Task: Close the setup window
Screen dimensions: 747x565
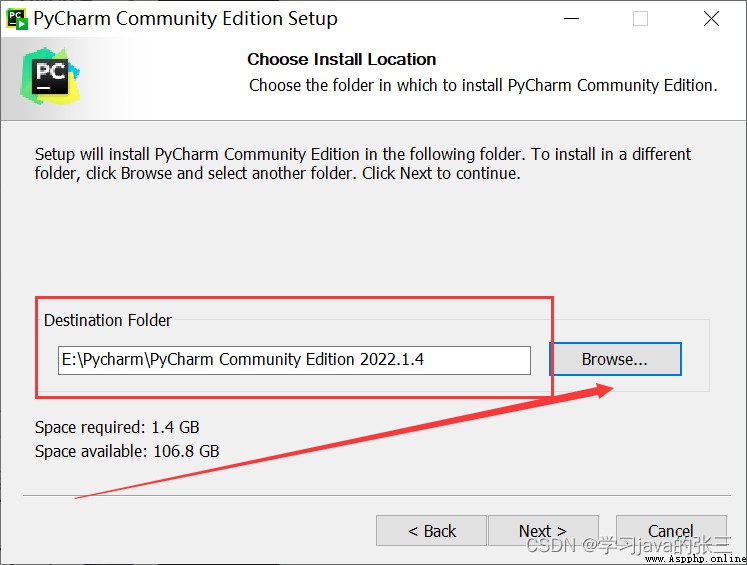Action: coord(711,19)
